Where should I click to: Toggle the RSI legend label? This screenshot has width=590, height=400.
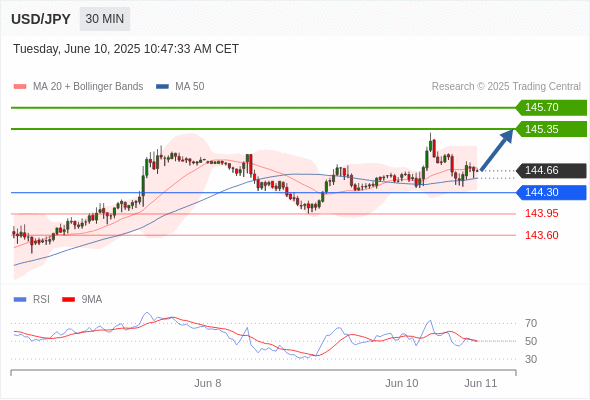pos(41,300)
